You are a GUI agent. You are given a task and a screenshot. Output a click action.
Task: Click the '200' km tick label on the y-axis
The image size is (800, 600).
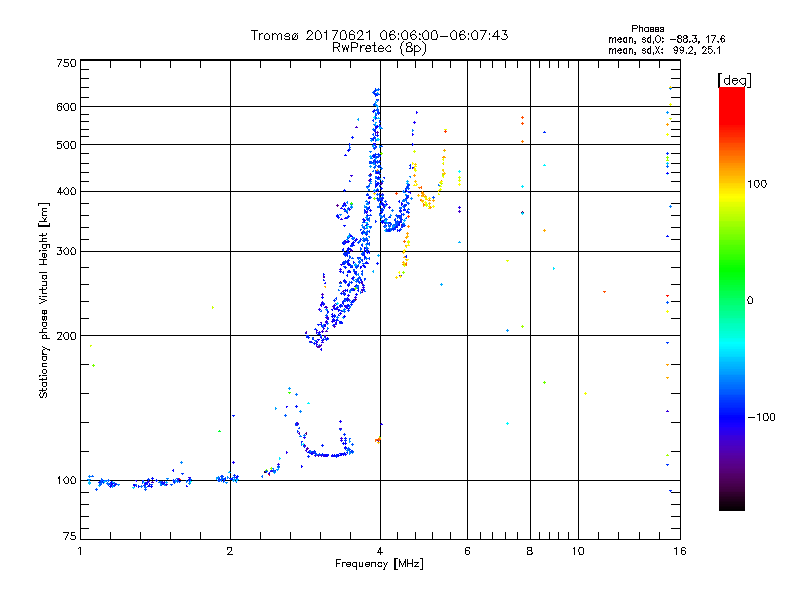[66, 336]
